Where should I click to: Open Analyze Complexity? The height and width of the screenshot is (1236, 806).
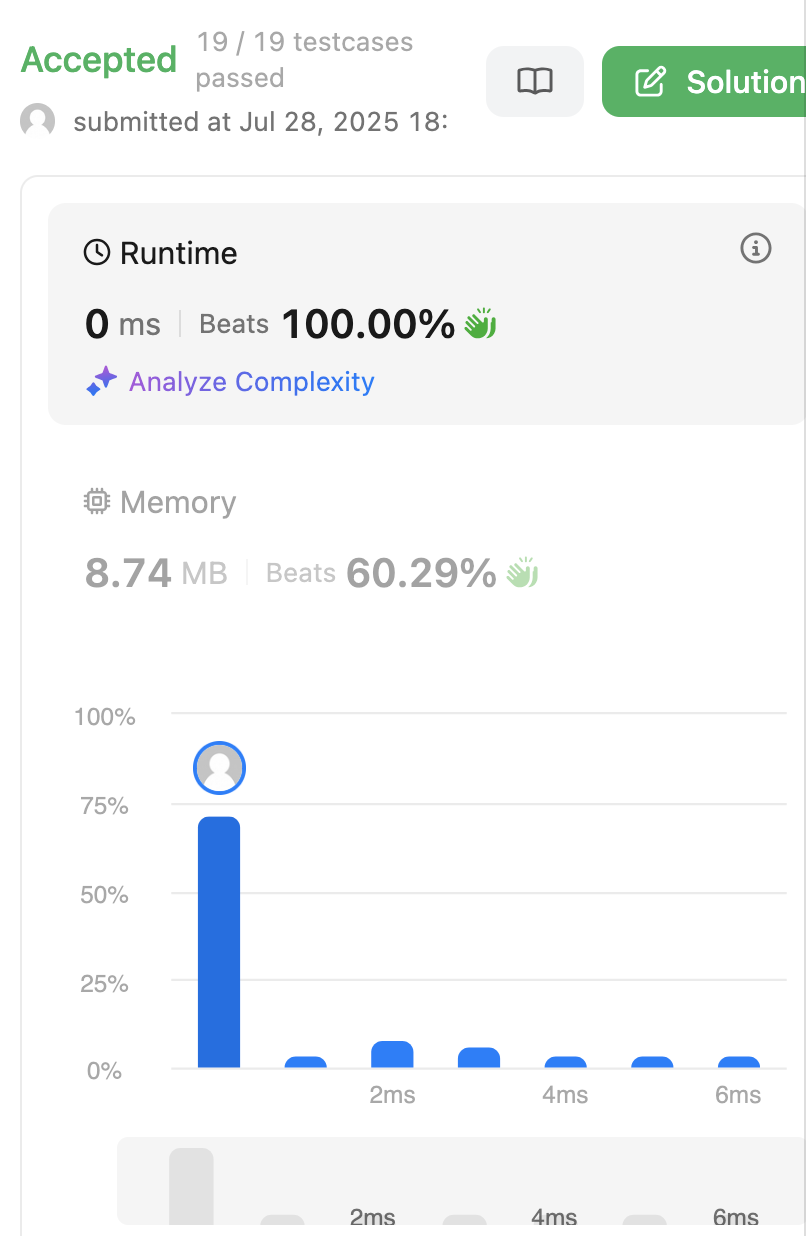251,381
